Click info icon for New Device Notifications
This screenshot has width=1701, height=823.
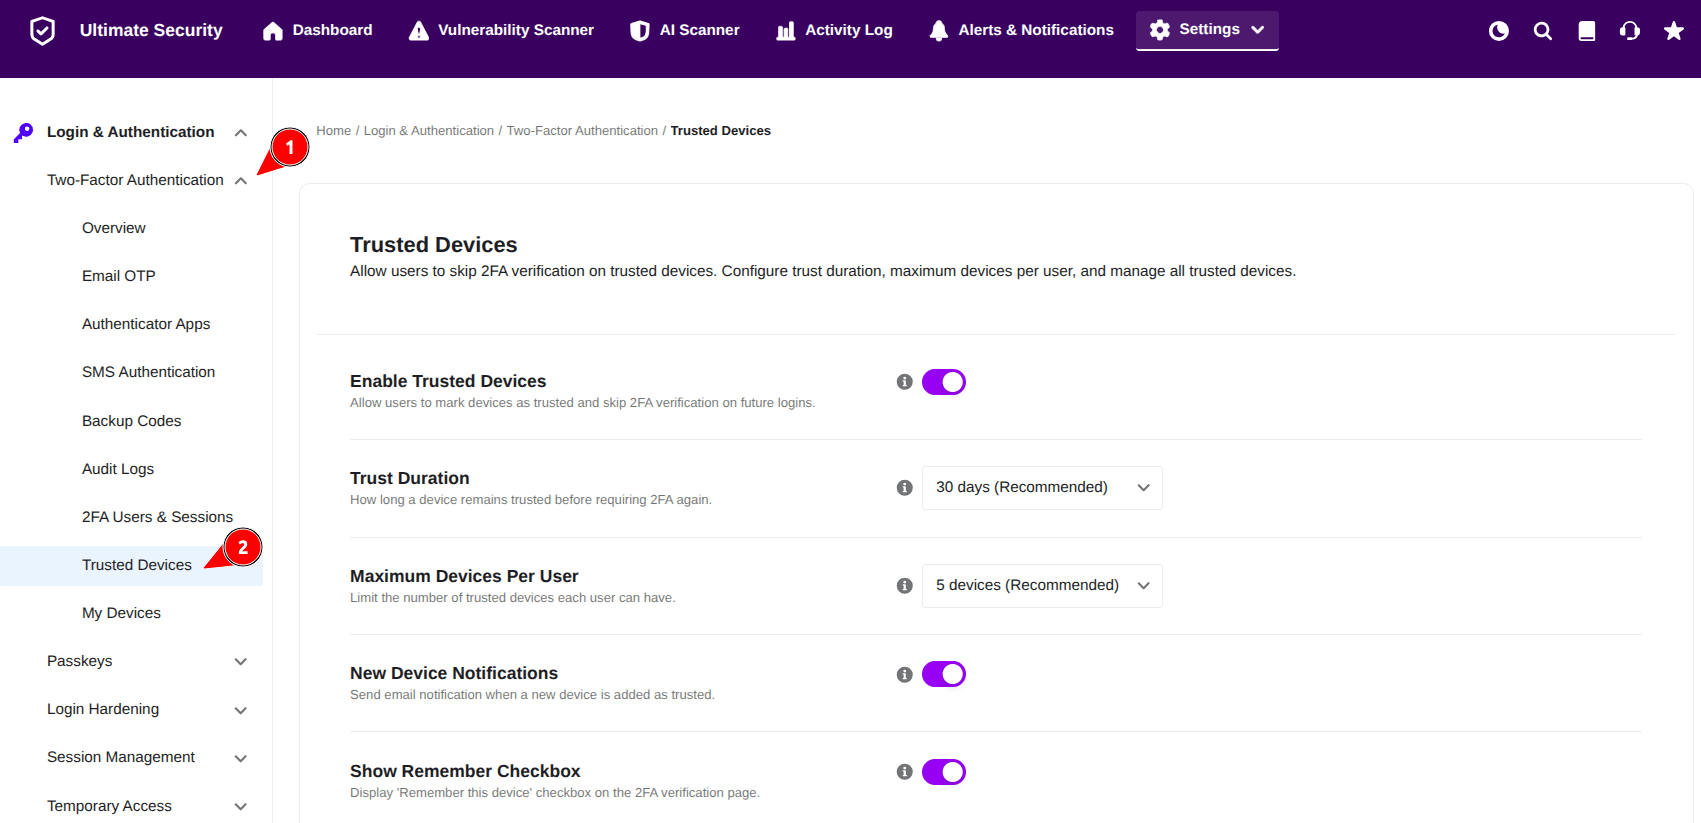pyautogui.click(x=905, y=675)
